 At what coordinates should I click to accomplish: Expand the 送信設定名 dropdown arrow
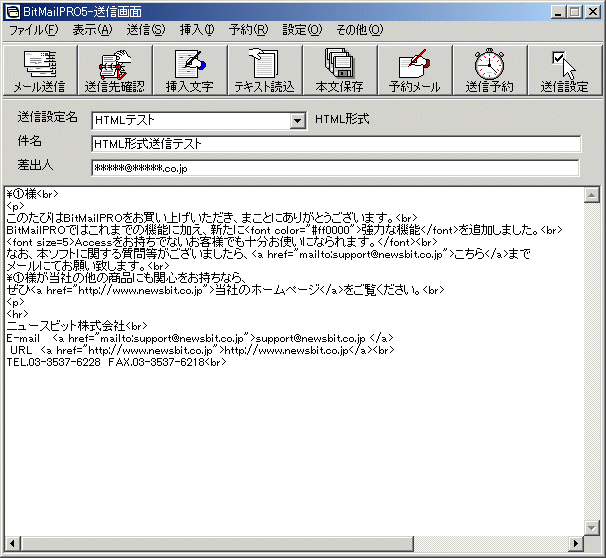(x=297, y=121)
